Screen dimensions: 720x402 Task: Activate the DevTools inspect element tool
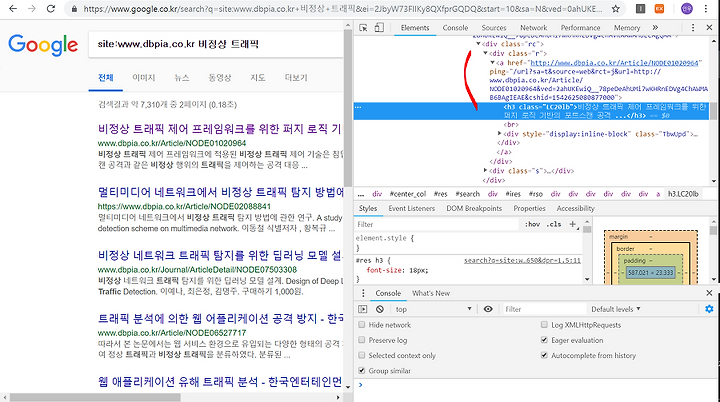pyautogui.click(x=363, y=28)
